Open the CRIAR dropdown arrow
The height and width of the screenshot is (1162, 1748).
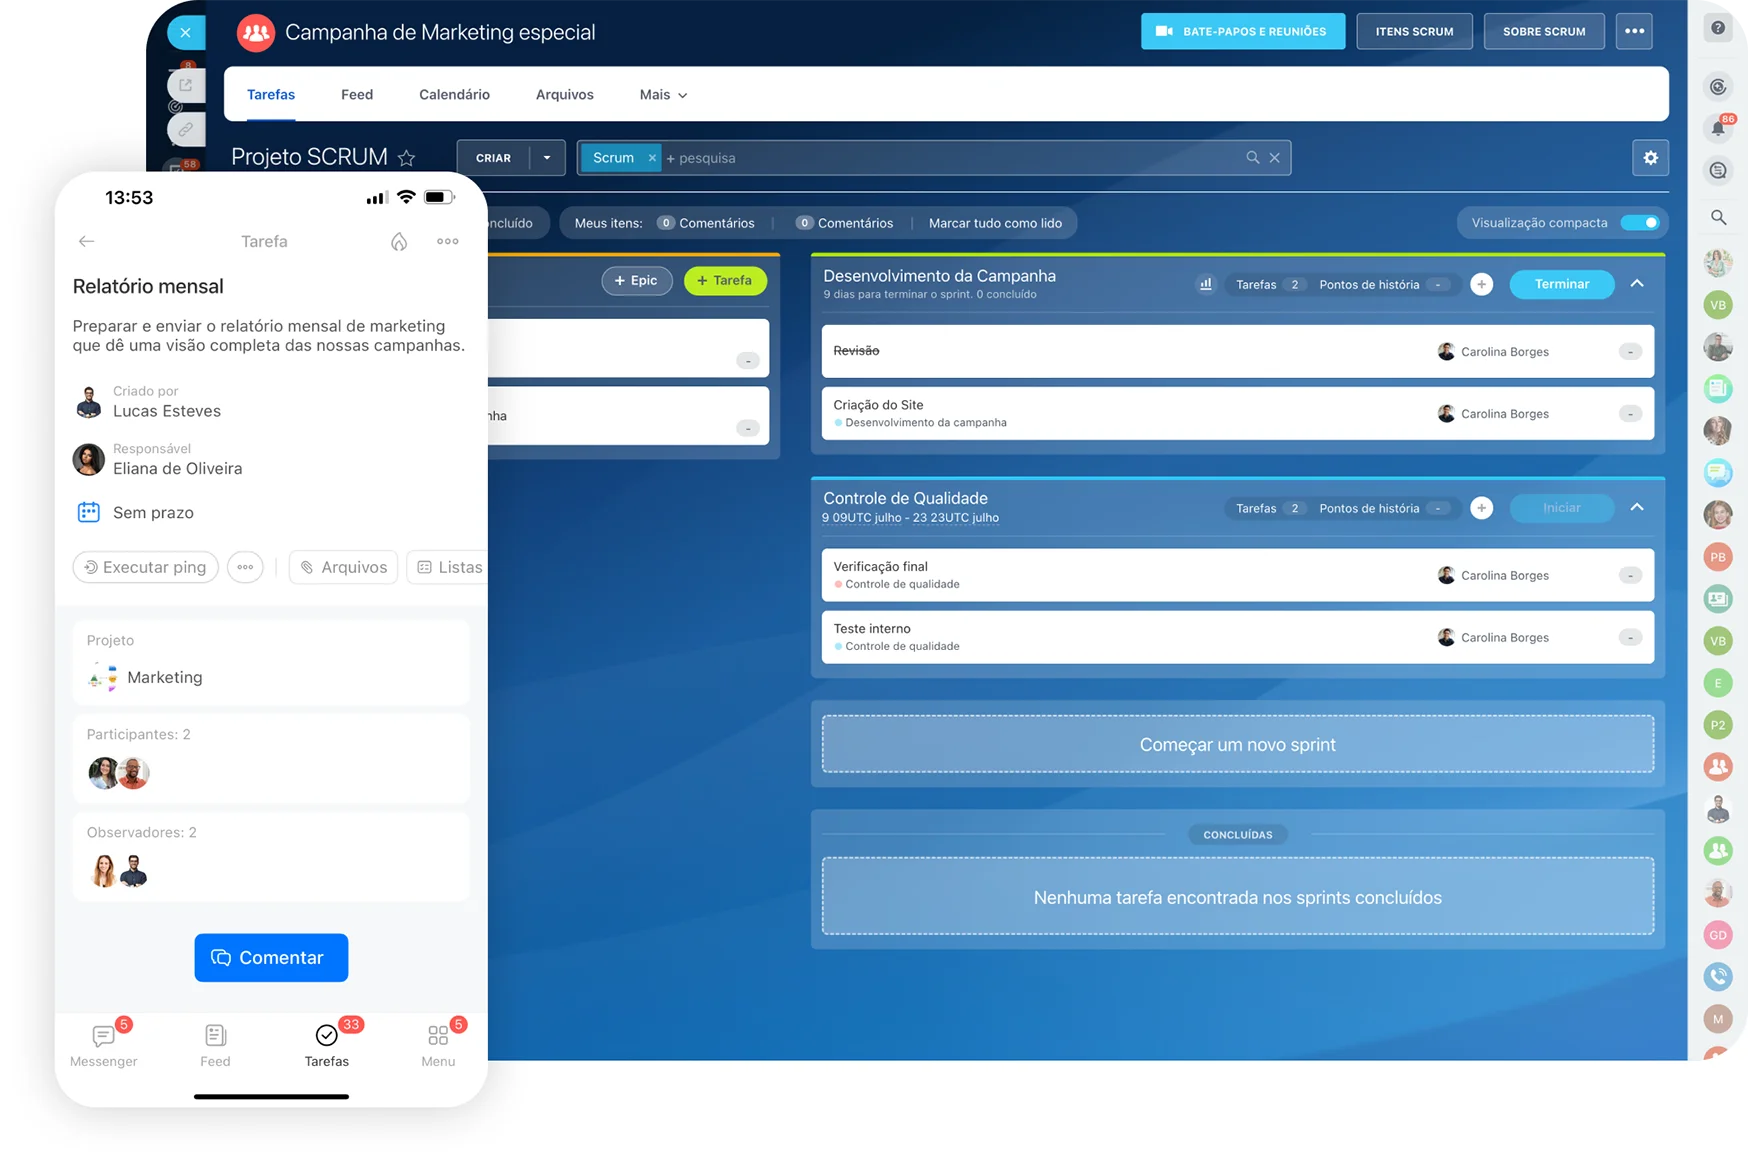[547, 158]
